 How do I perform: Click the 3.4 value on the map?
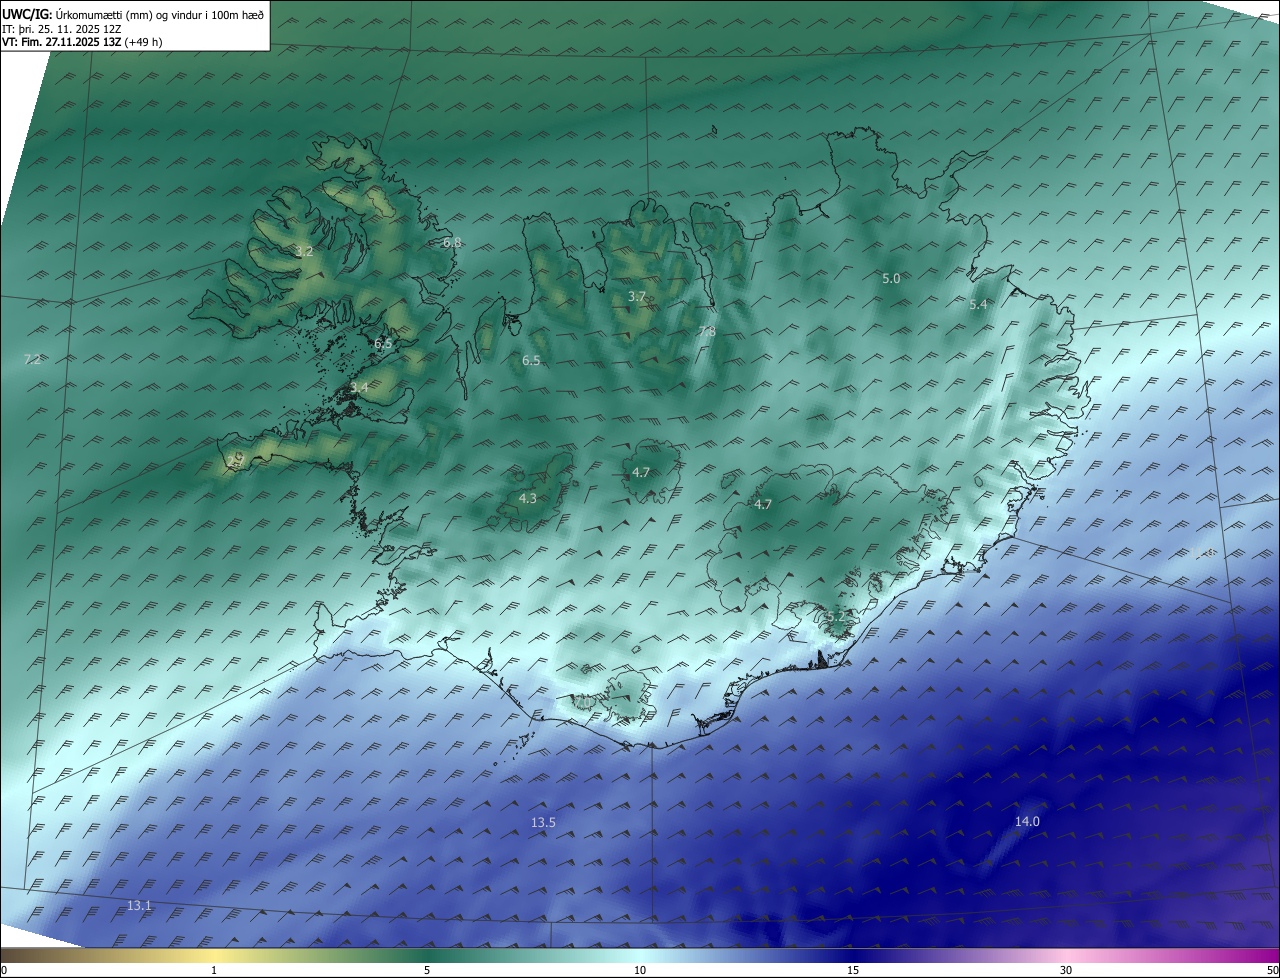359,388
